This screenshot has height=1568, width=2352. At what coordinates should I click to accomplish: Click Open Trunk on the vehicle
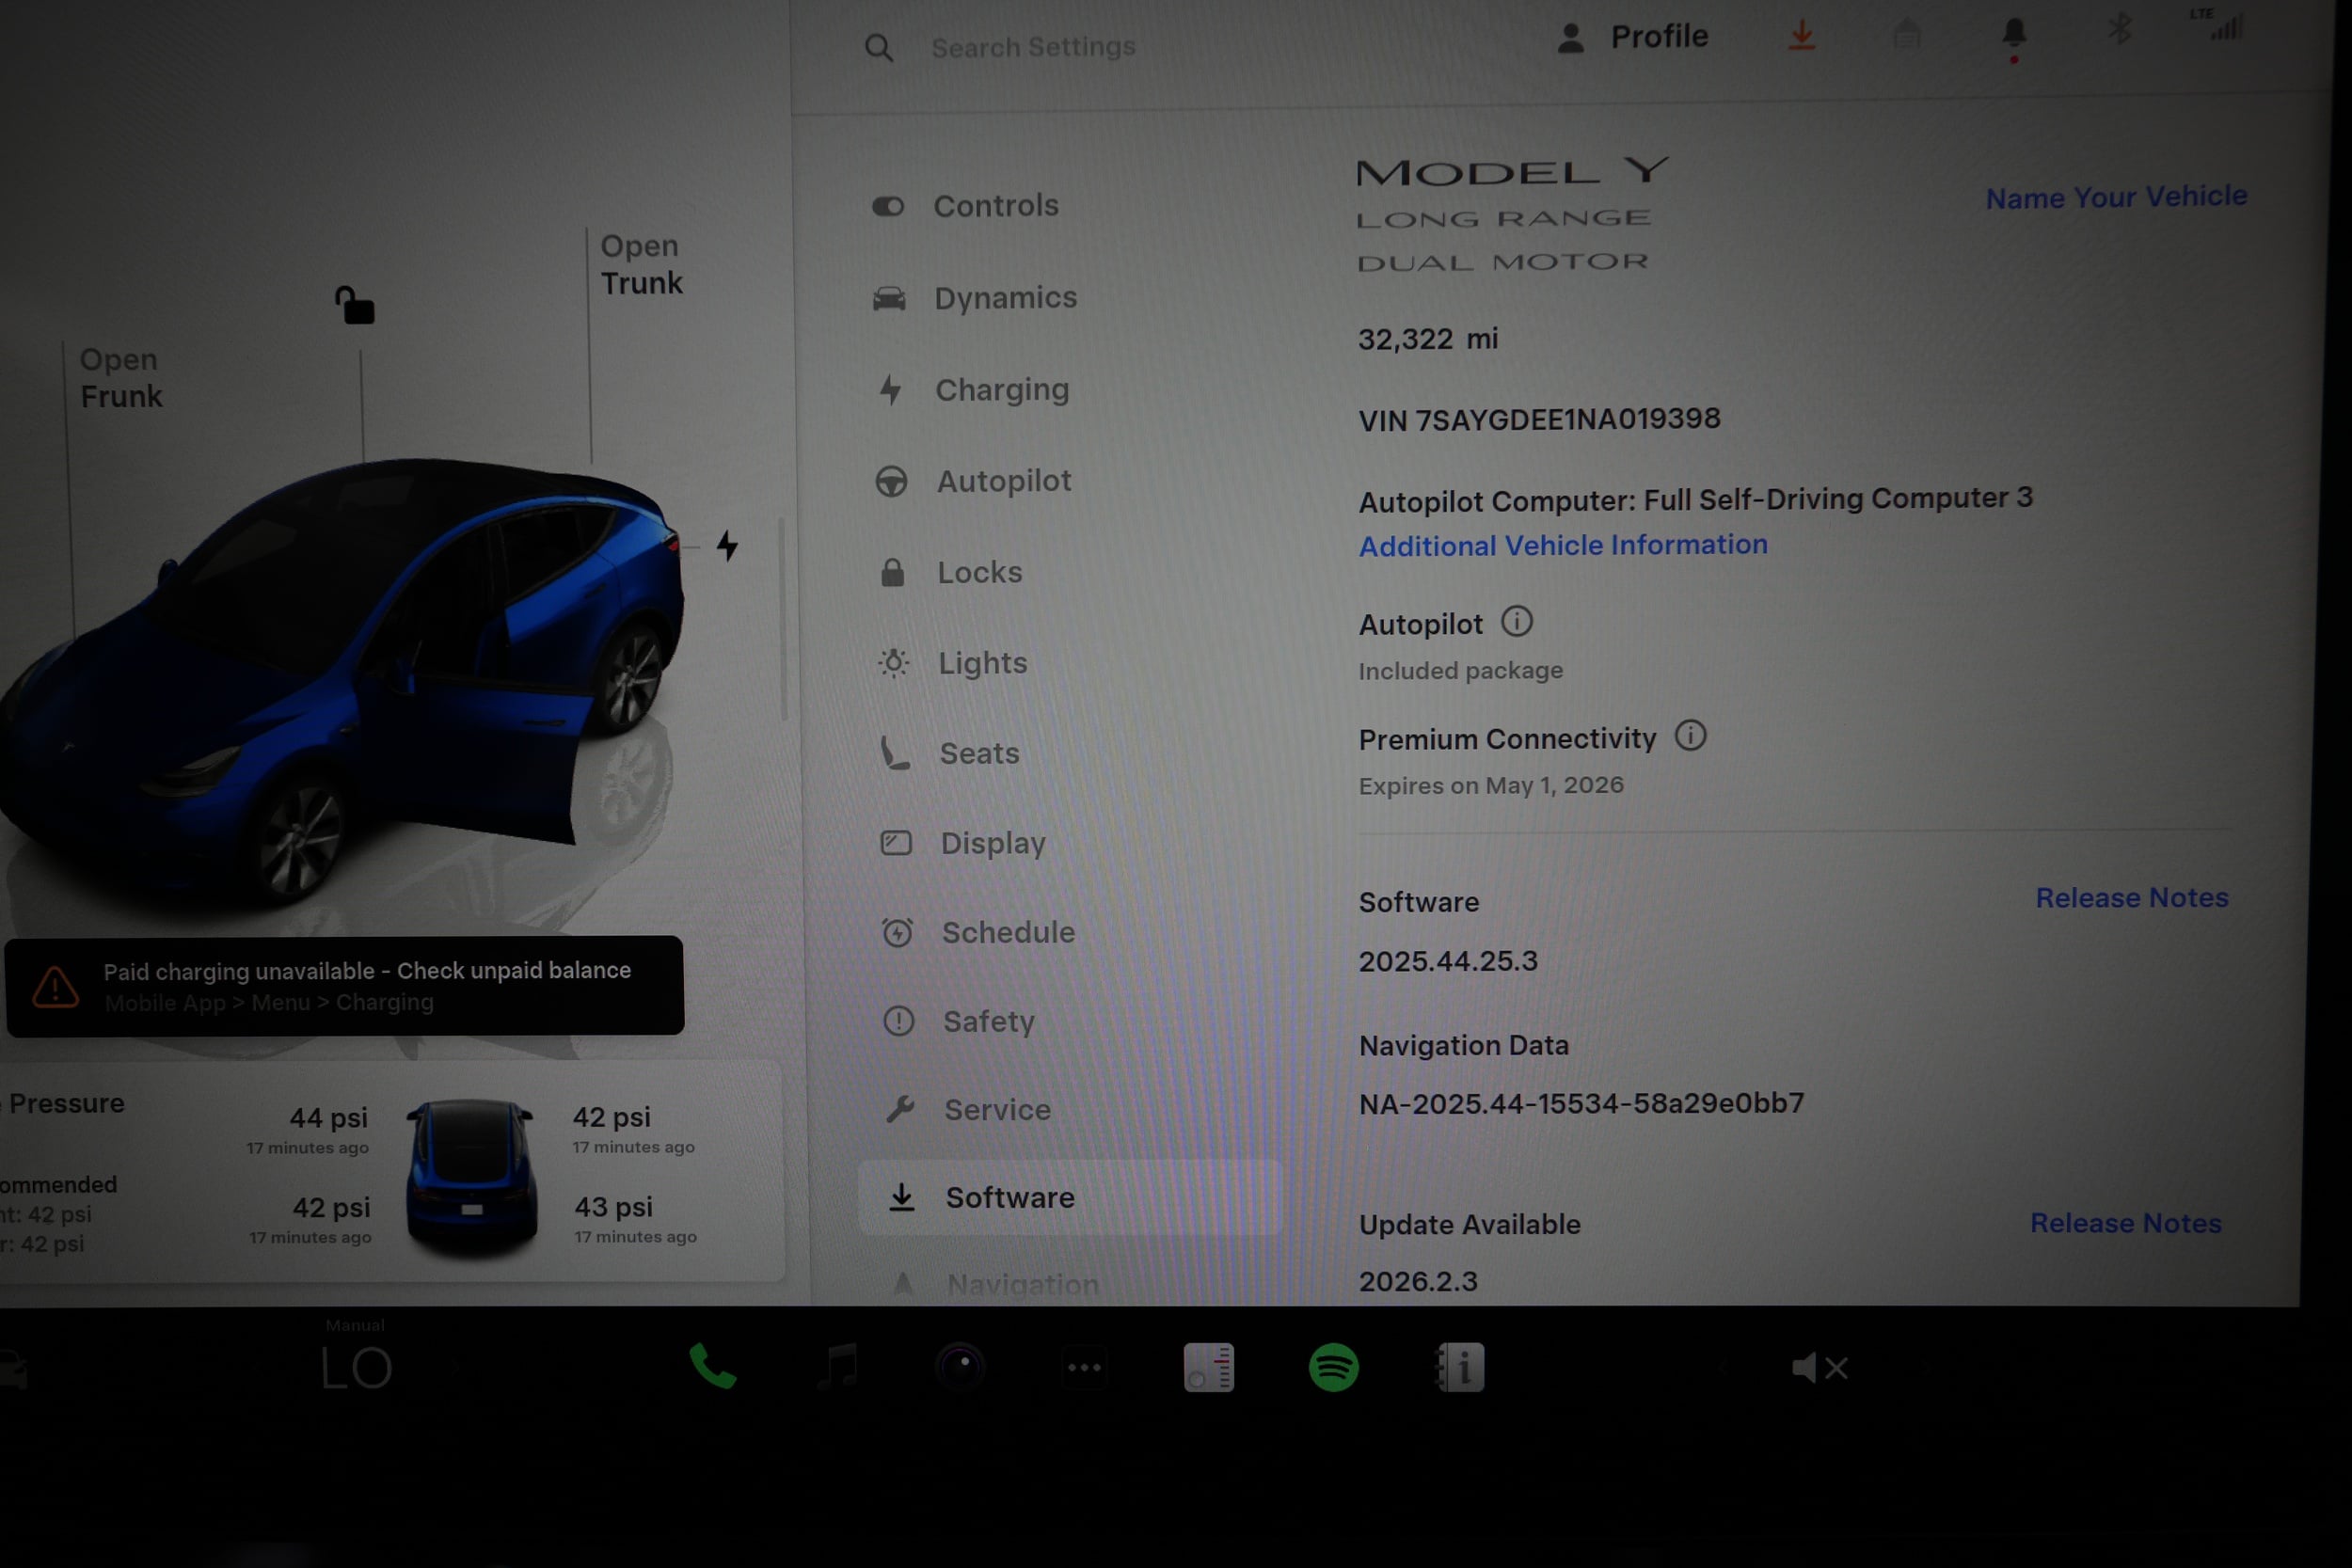coord(641,264)
